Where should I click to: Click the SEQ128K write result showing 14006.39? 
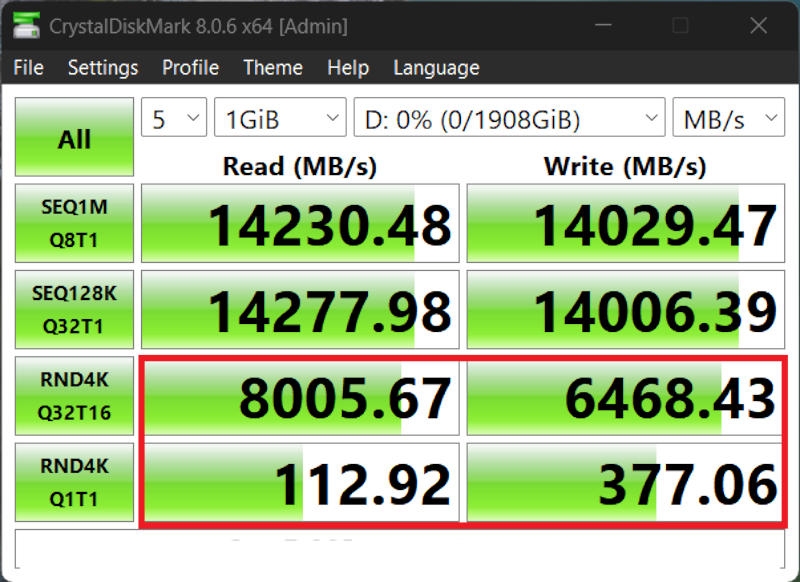[625, 308]
